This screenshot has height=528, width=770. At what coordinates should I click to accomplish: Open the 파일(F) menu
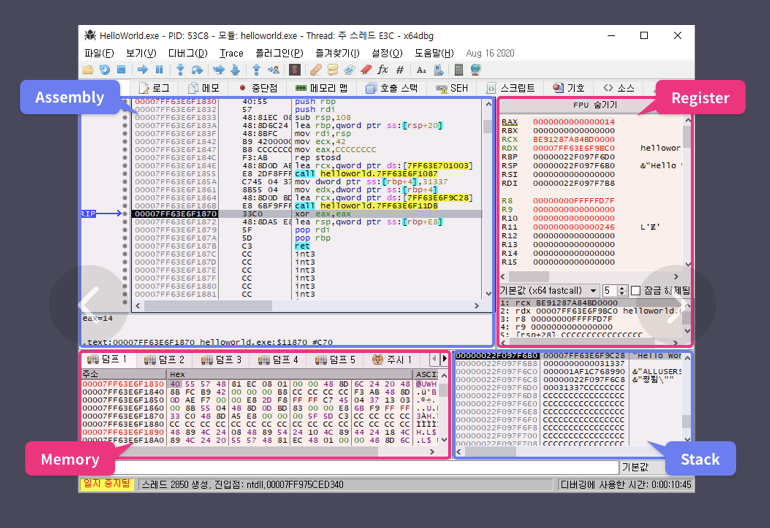pos(99,53)
